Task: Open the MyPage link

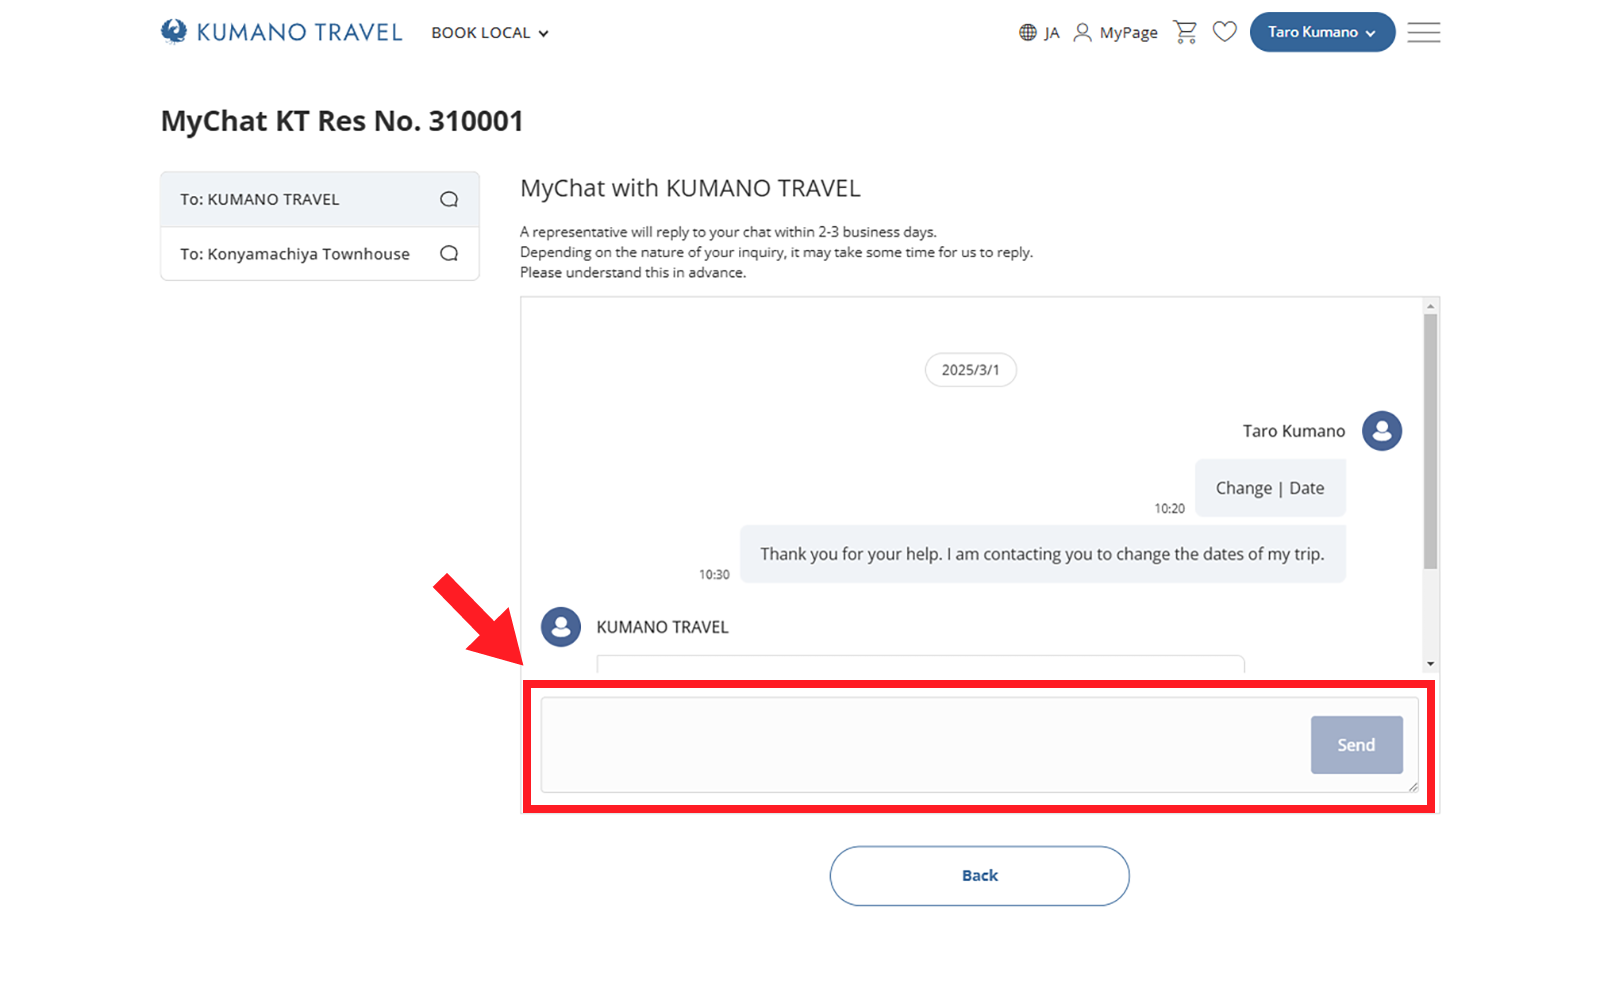Action: (x=1128, y=33)
